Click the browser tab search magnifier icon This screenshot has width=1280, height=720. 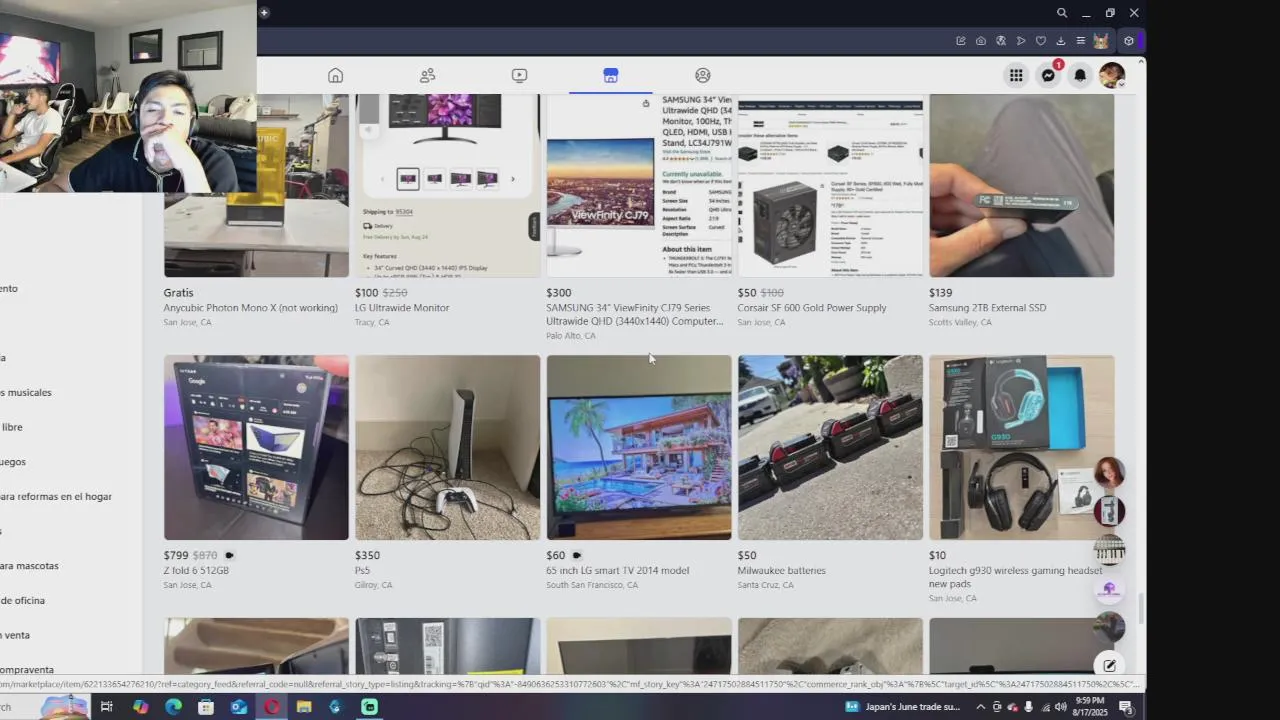[x=1062, y=13]
